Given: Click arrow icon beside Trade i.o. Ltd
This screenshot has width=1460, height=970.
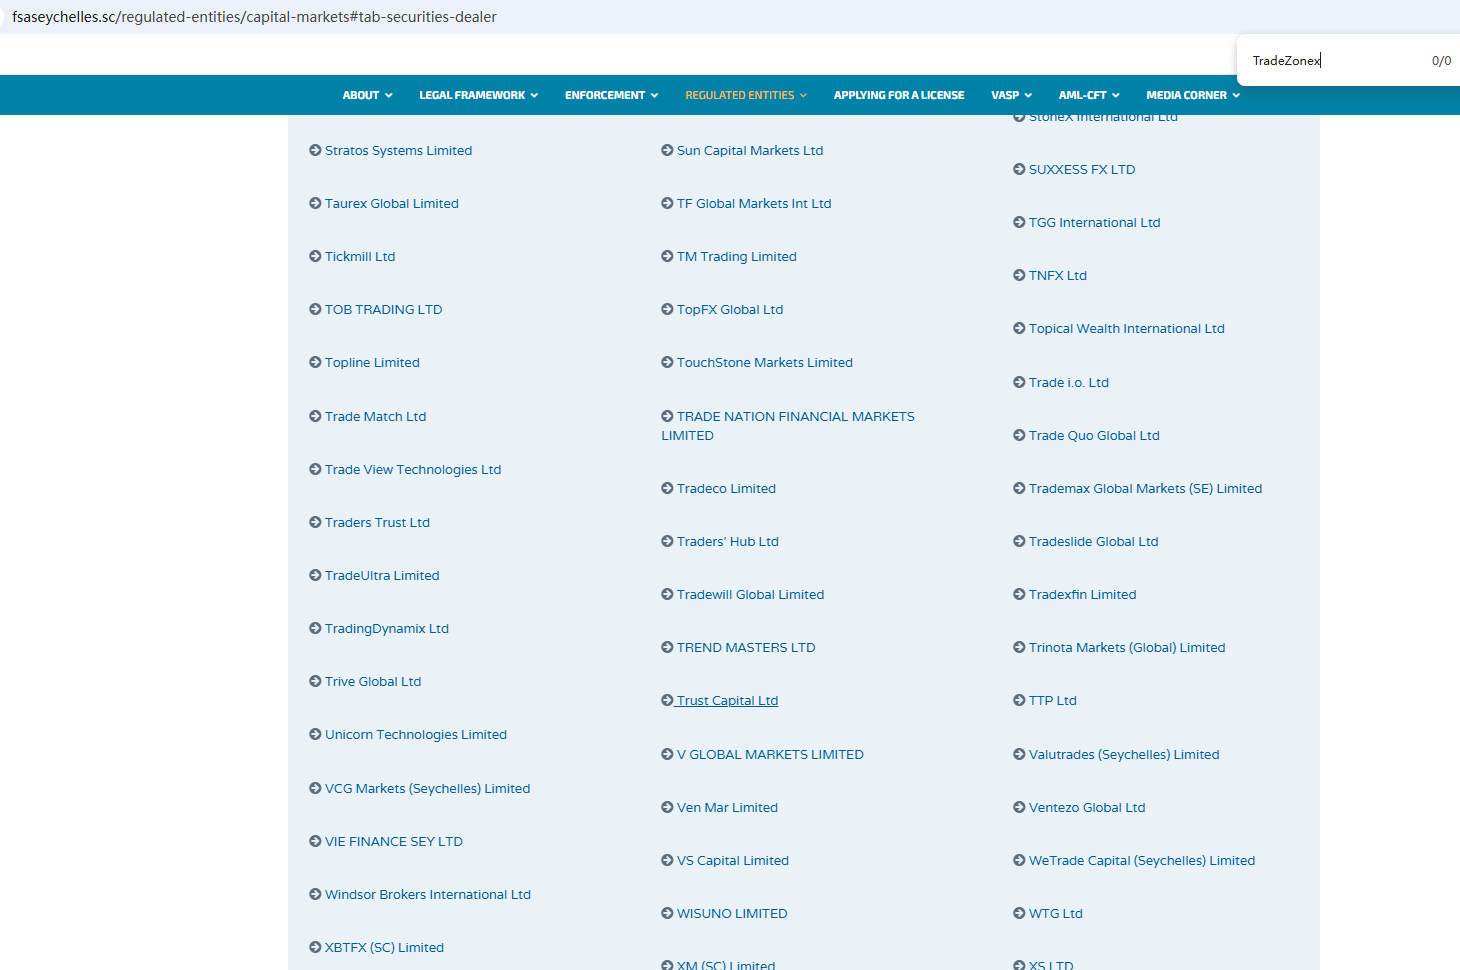Looking at the screenshot, I should coord(1019,382).
